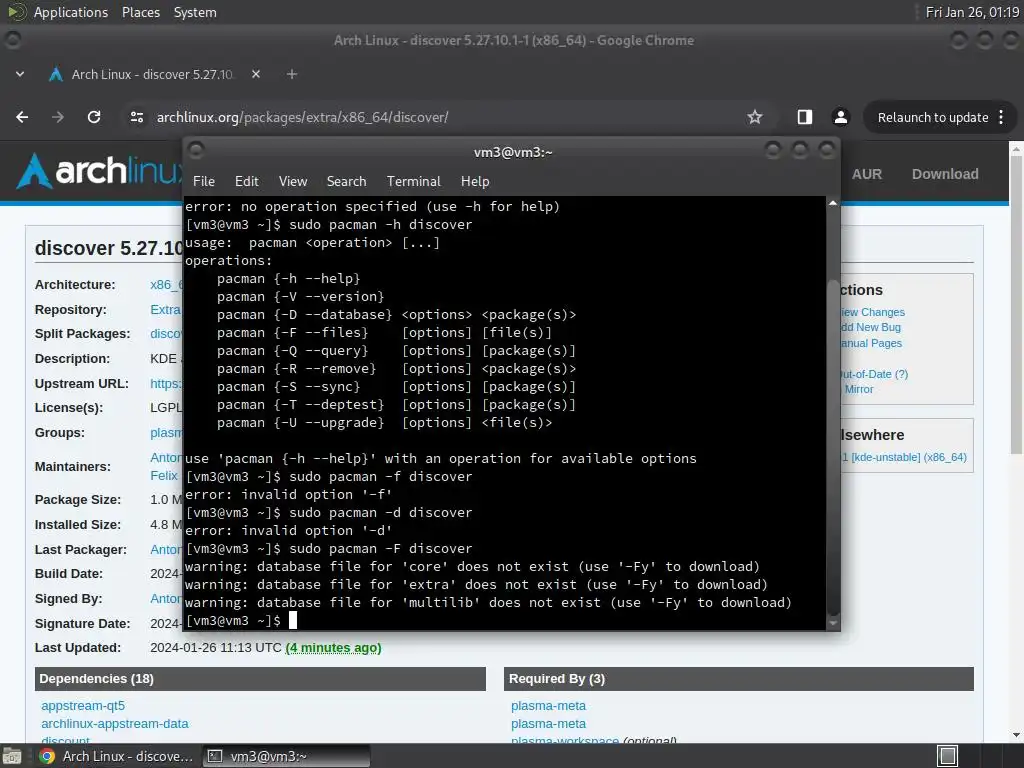The image size is (1024, 768).
Task: Click Felix maintainer link
Action: click(164, 475)
